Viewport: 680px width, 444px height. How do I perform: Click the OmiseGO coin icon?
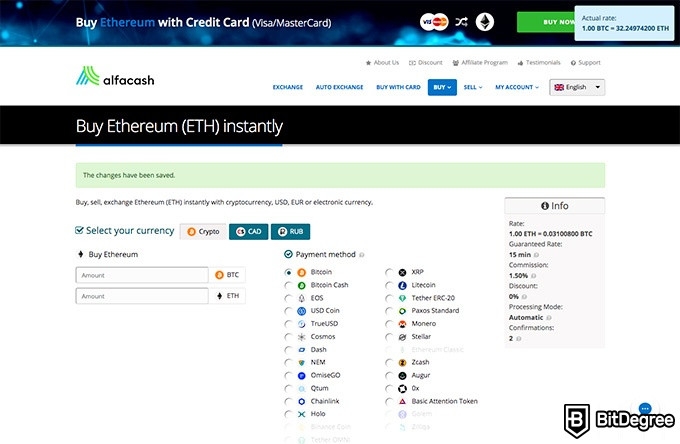coord(301,375)
